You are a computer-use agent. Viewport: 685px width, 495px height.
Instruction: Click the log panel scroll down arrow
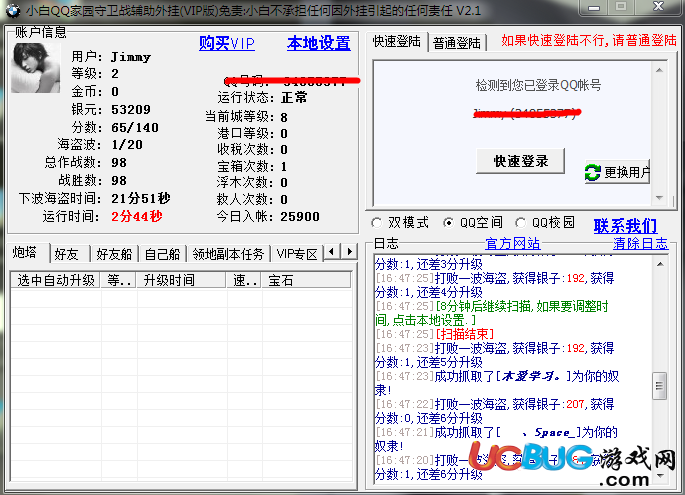(660, 475)
